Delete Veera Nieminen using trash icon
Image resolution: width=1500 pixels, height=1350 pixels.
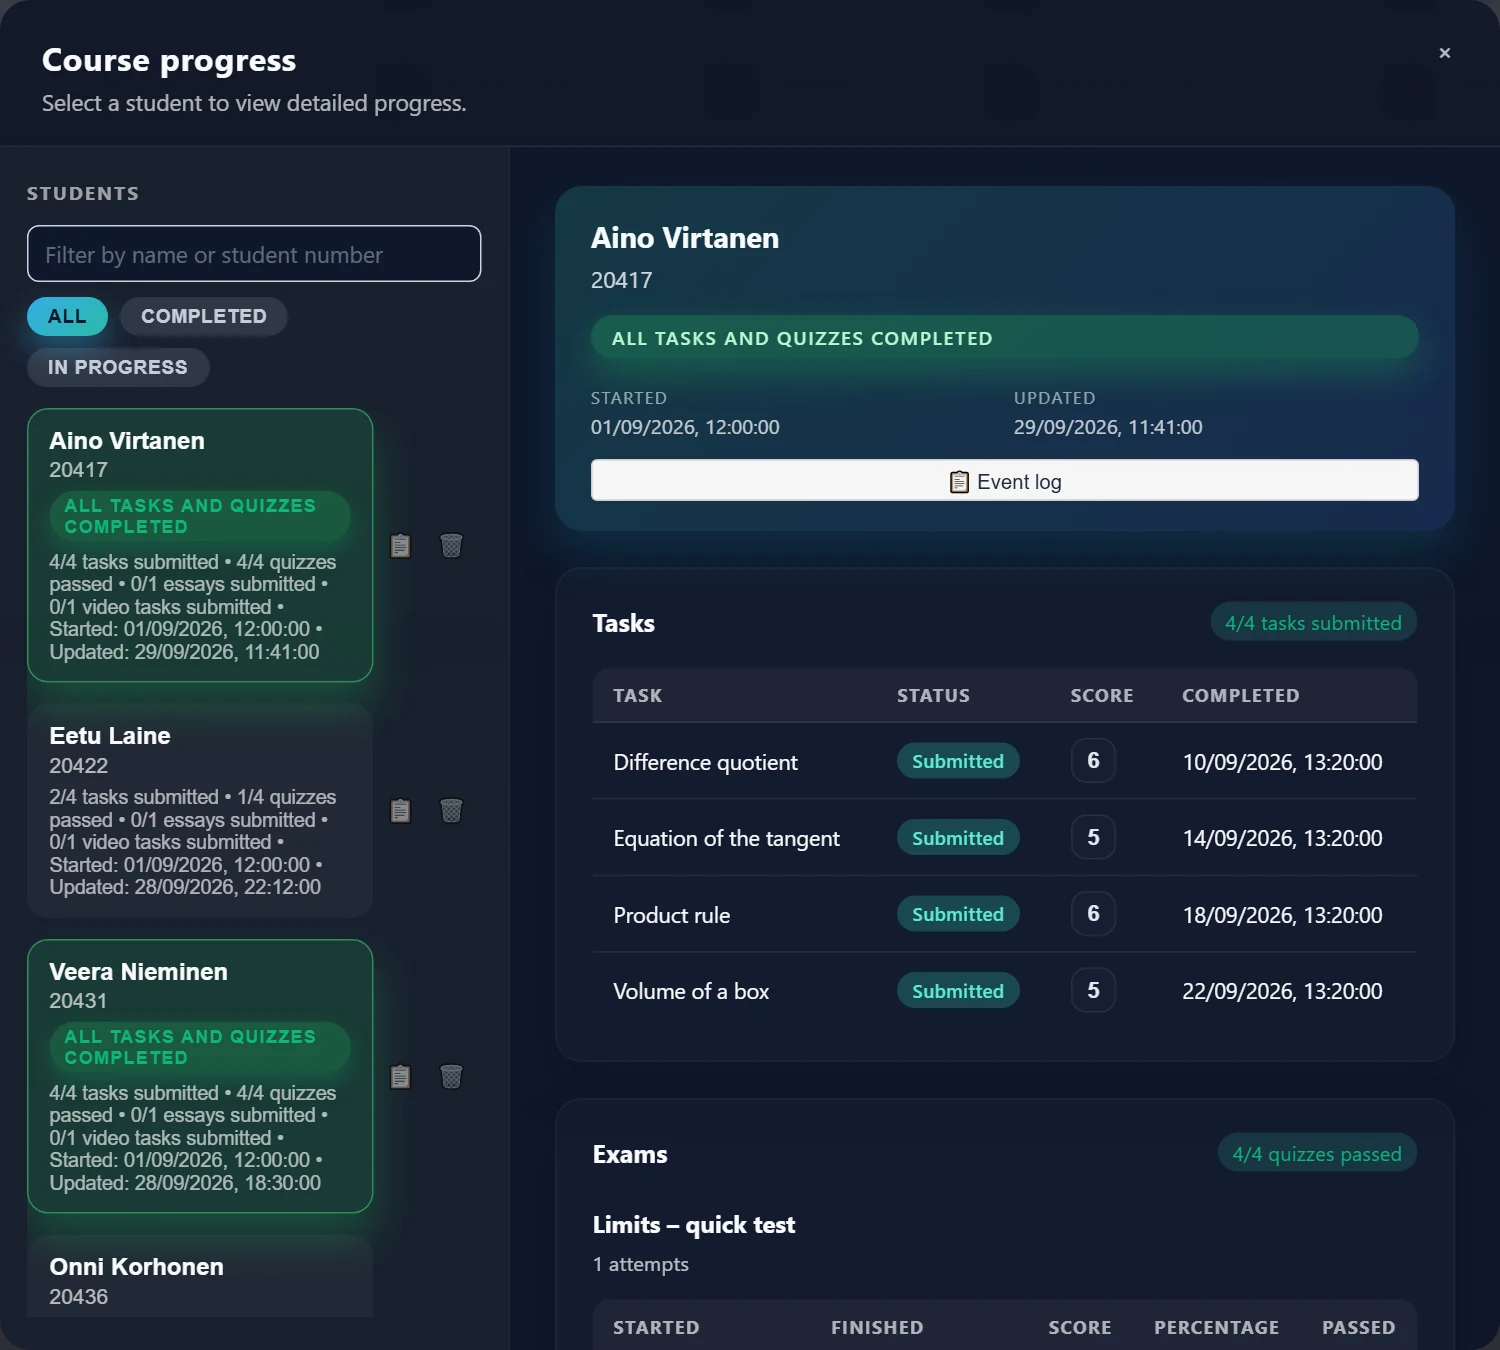[451, 1076]
